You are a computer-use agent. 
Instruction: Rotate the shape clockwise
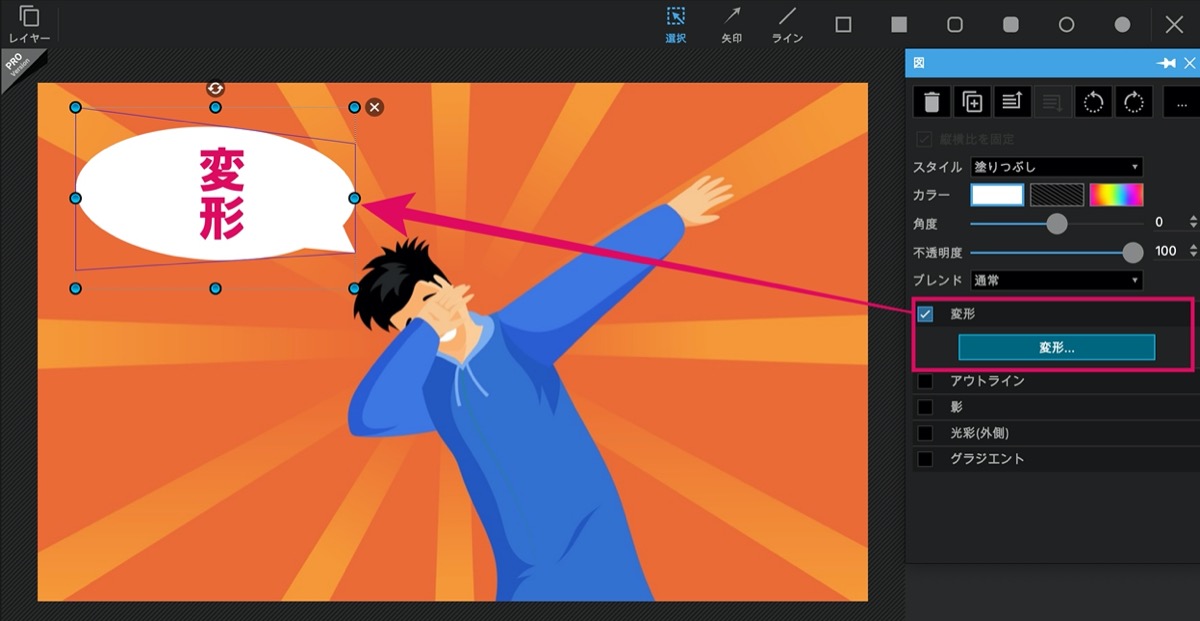1134,102
